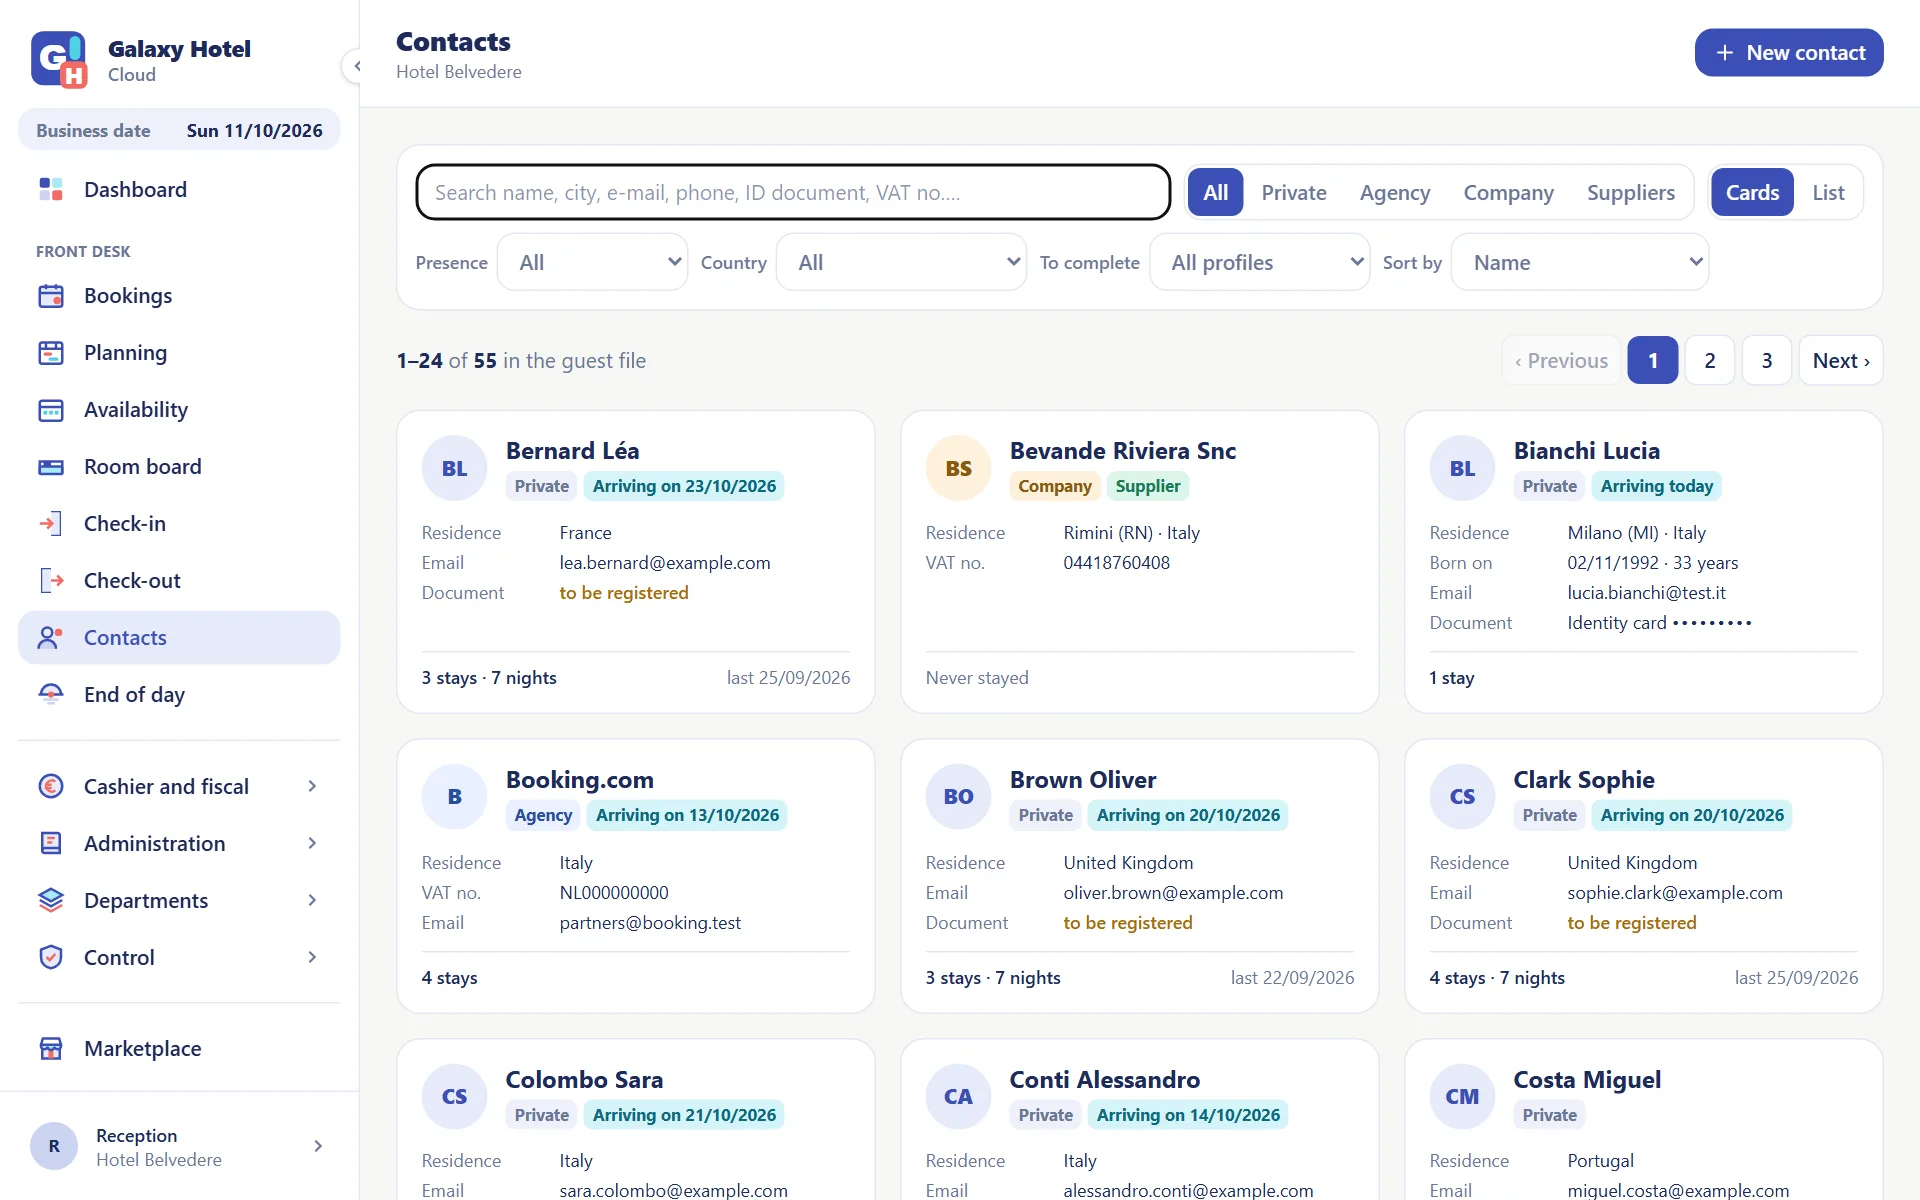The height and width of the screenshot is (1200, 1920).
Task: Expand the Reception user menu chevron
Action: tap(318, 1146)
